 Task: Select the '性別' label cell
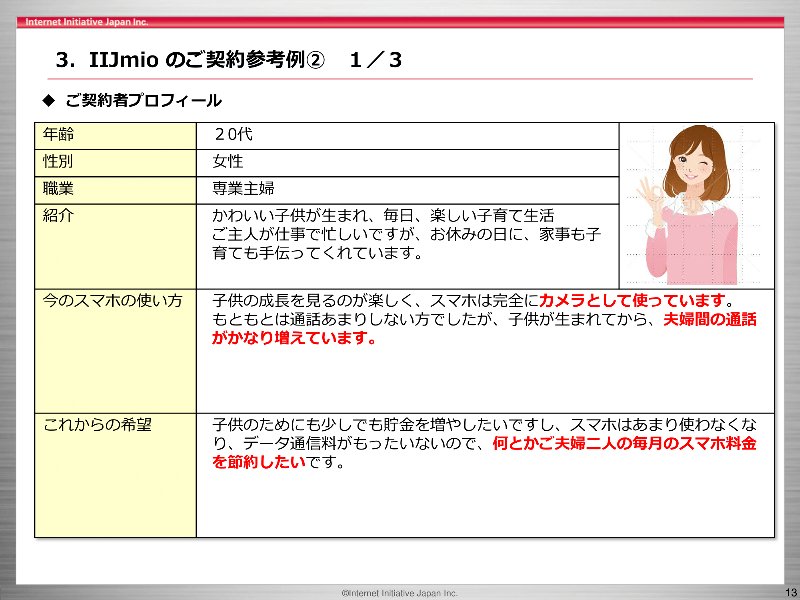click(115, 163)
